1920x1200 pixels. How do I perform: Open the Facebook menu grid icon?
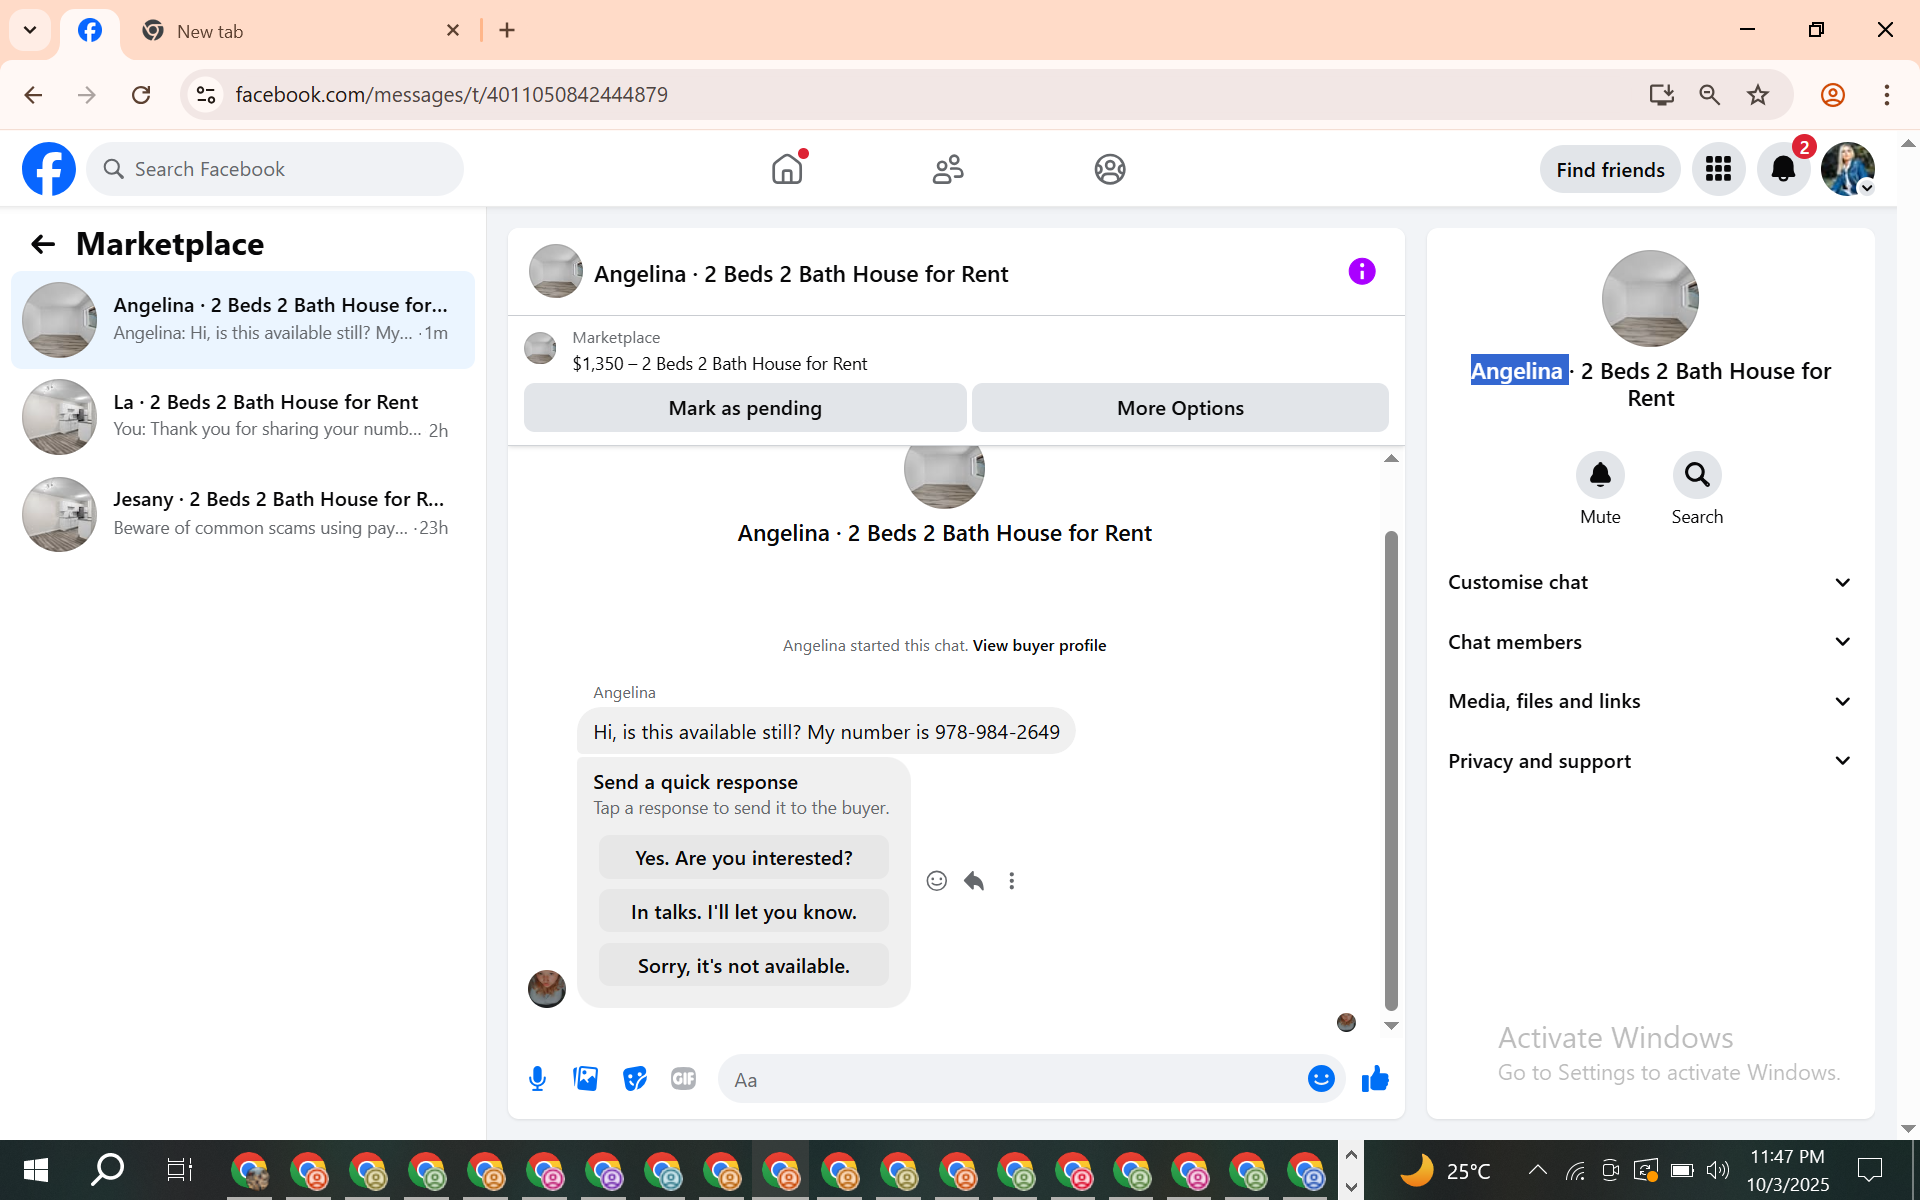[1718, 169]
